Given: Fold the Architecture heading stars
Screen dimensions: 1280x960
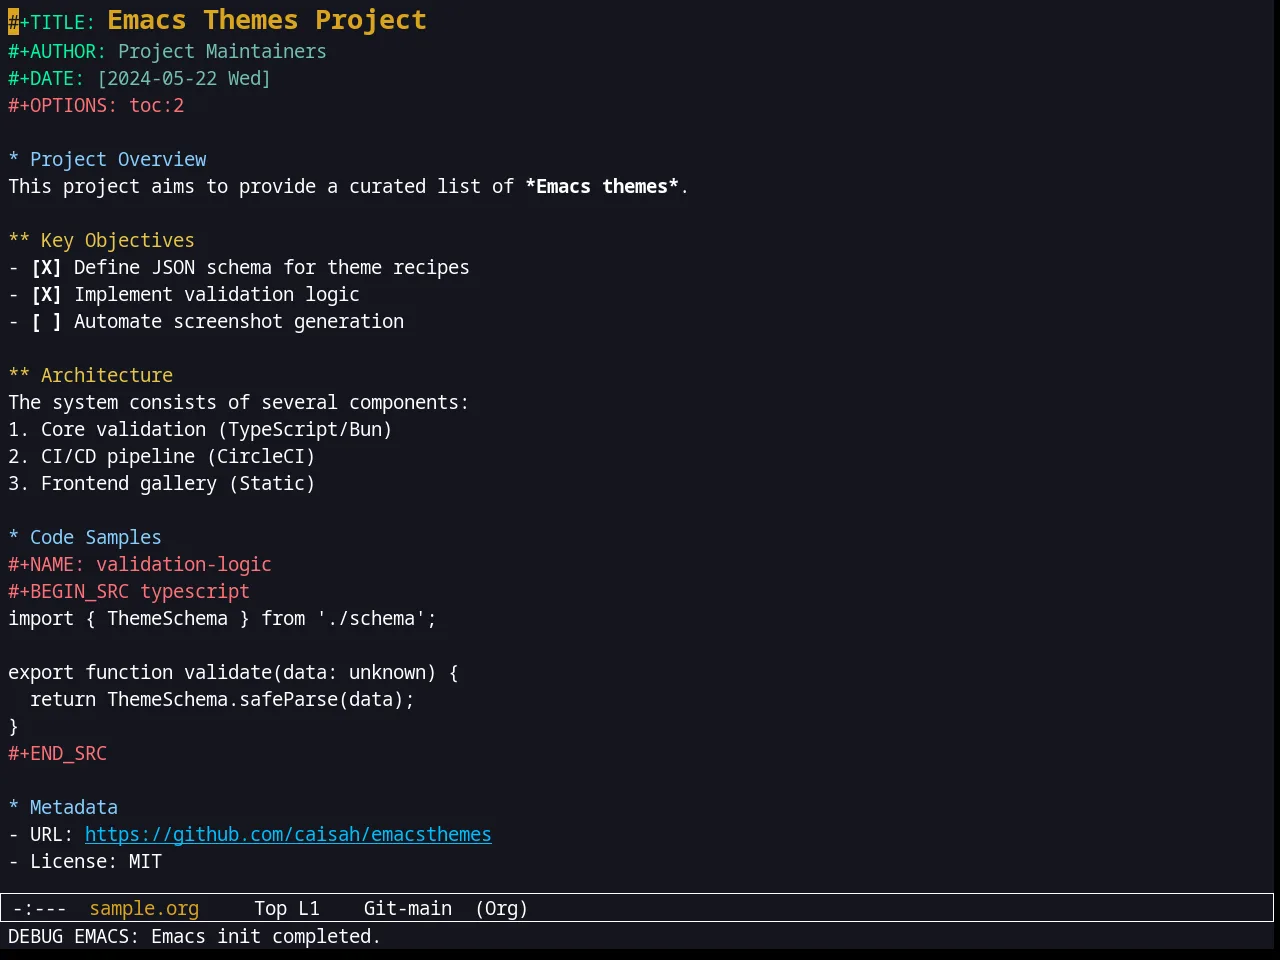Looking at the screenshot, I should point(19,376).
